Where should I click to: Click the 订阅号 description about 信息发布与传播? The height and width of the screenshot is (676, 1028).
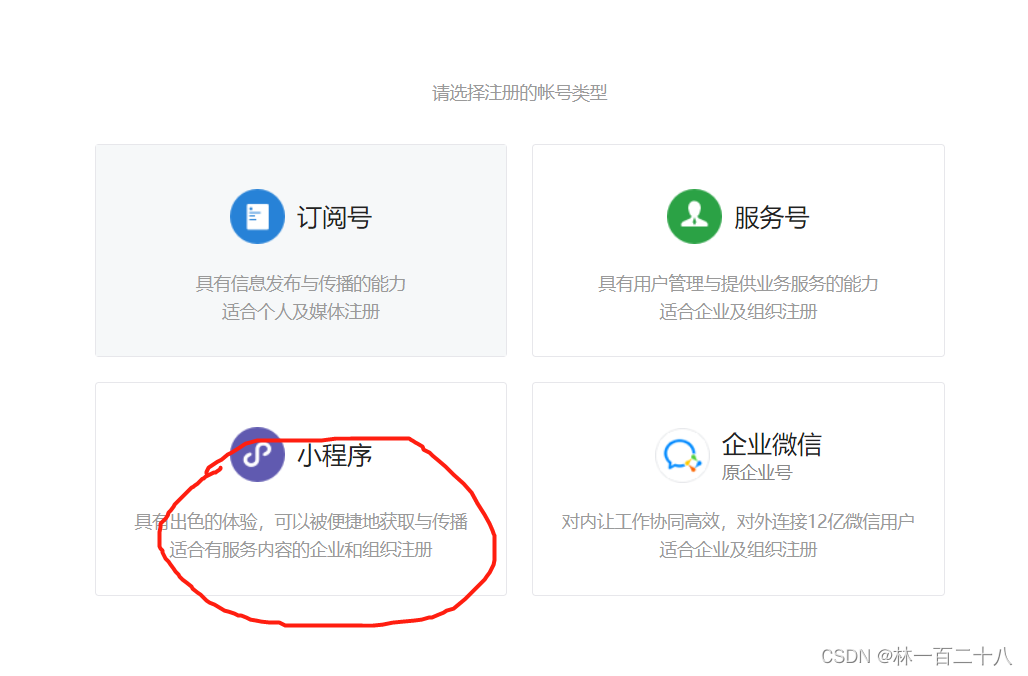tap(300, 284)
